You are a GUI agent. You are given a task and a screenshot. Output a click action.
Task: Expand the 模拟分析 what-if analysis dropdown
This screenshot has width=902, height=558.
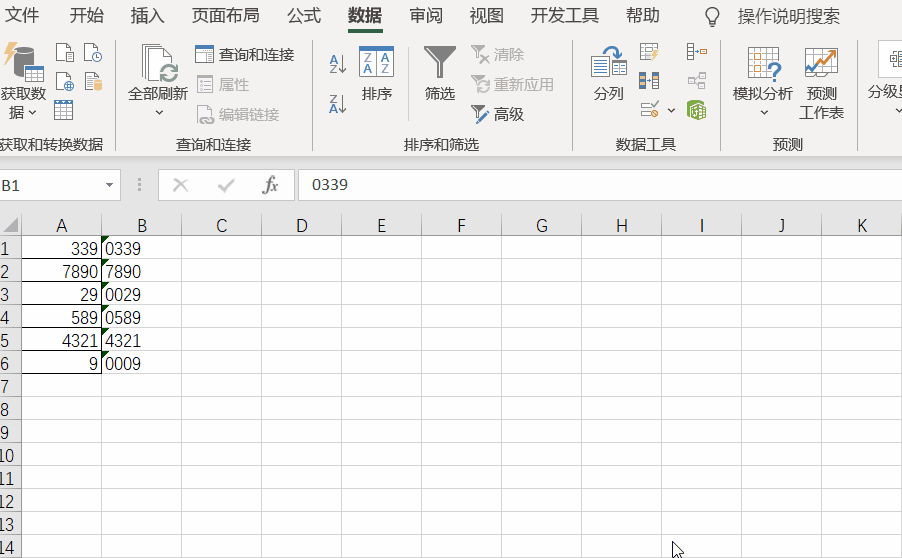[x=764, y=113]
